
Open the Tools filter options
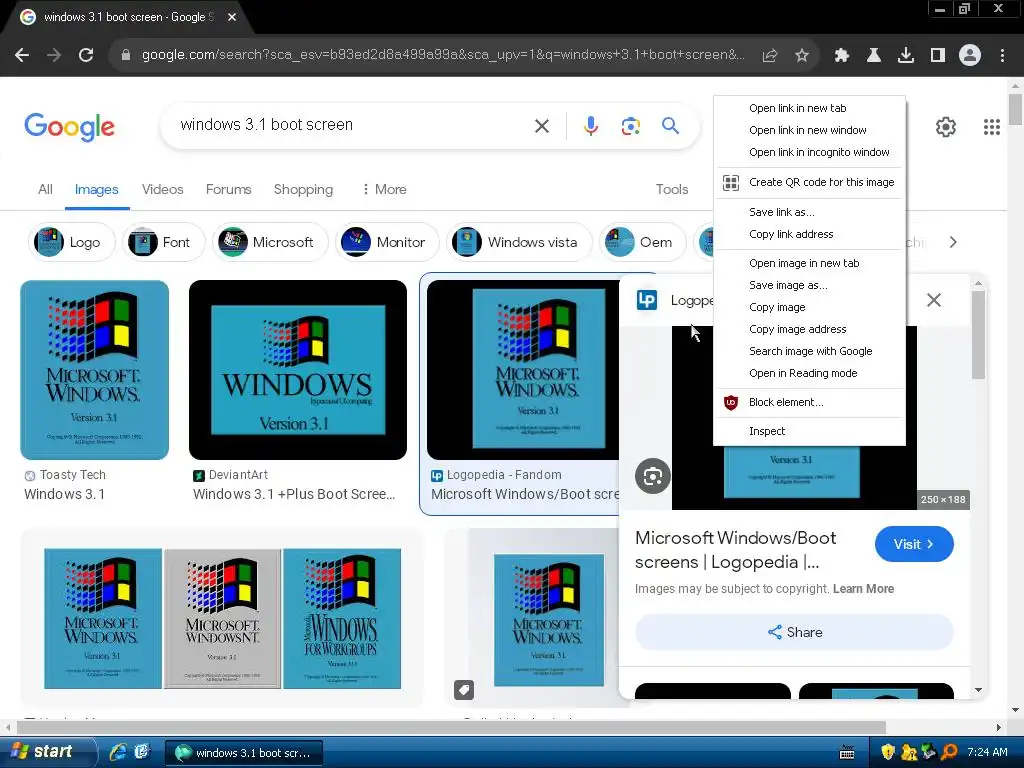coord(671,189)
